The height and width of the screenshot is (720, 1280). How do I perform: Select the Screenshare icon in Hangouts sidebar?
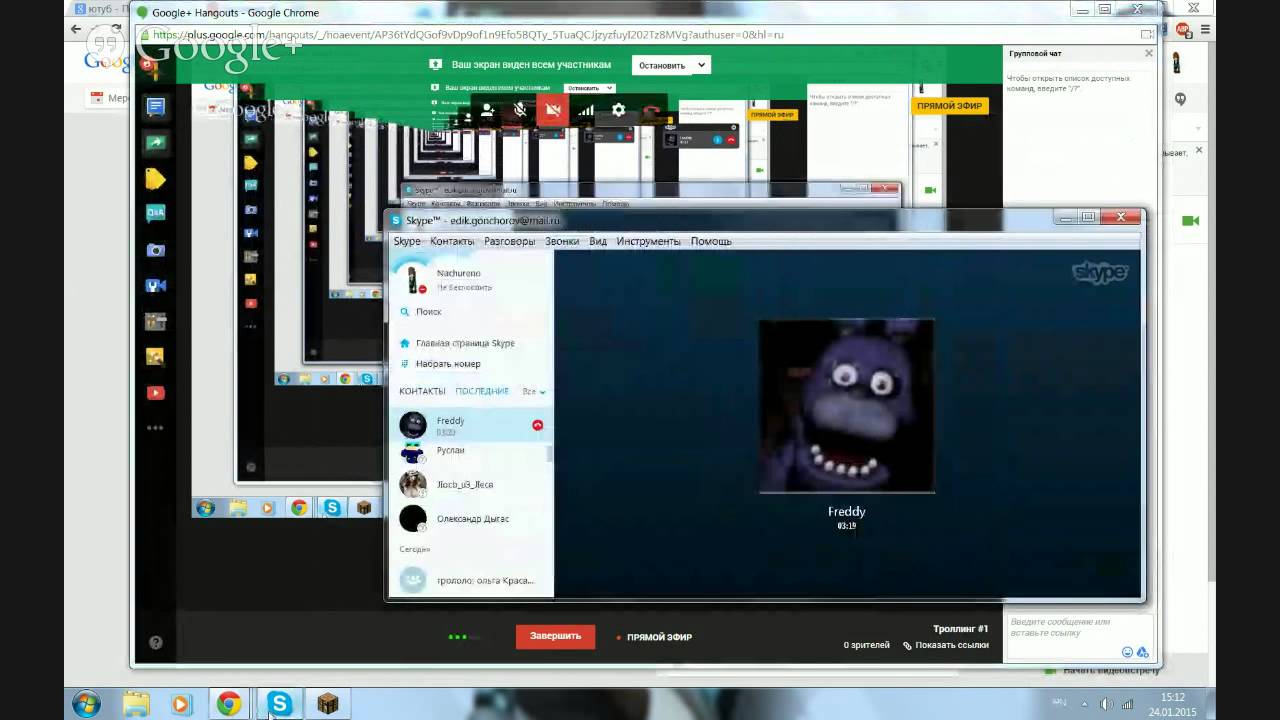pyautogui.click(x=155, y=143)
